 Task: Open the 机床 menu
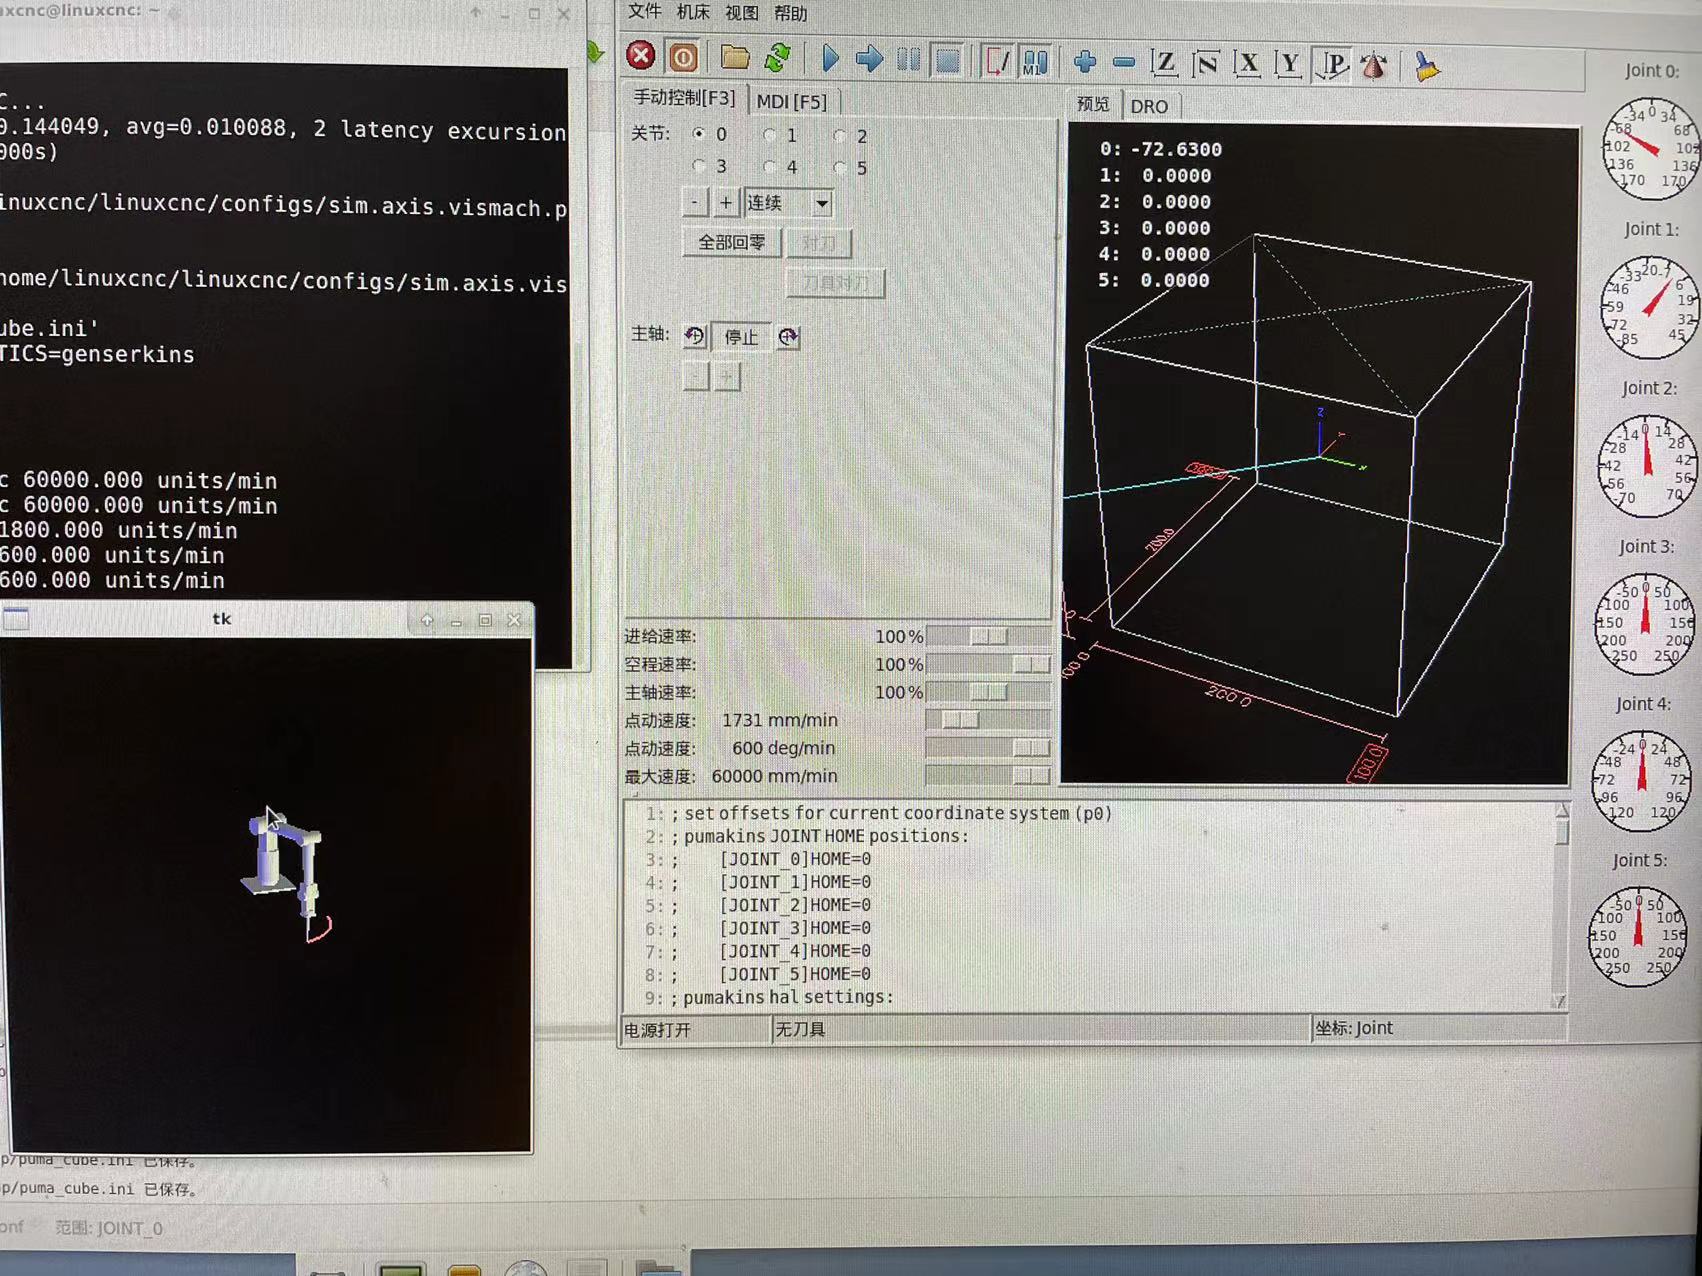click(x=692, y=12)
